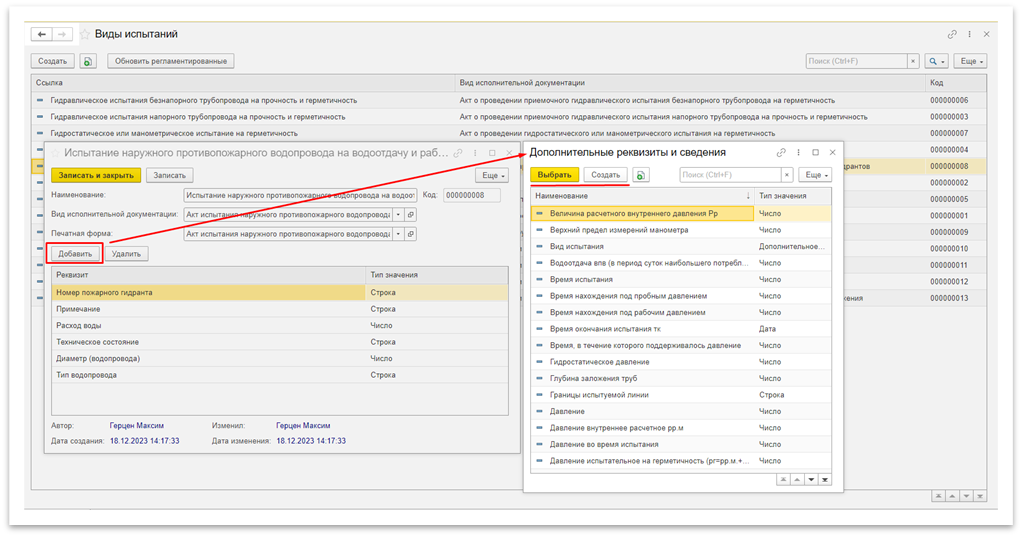
Task: Sort by the Наименование column header
Action: click(640, 196)
